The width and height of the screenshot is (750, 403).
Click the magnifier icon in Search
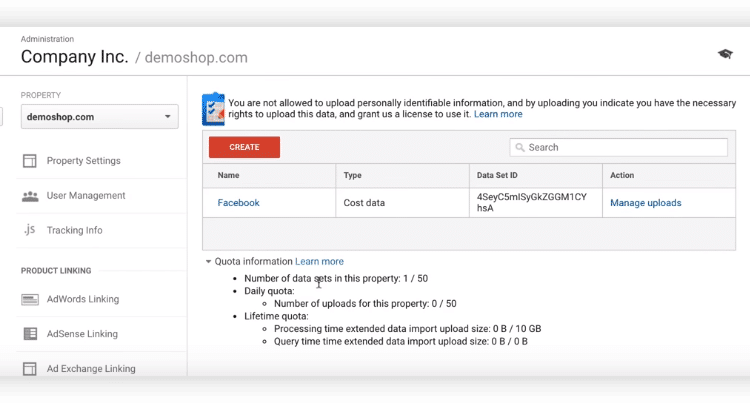click(520, 147)
